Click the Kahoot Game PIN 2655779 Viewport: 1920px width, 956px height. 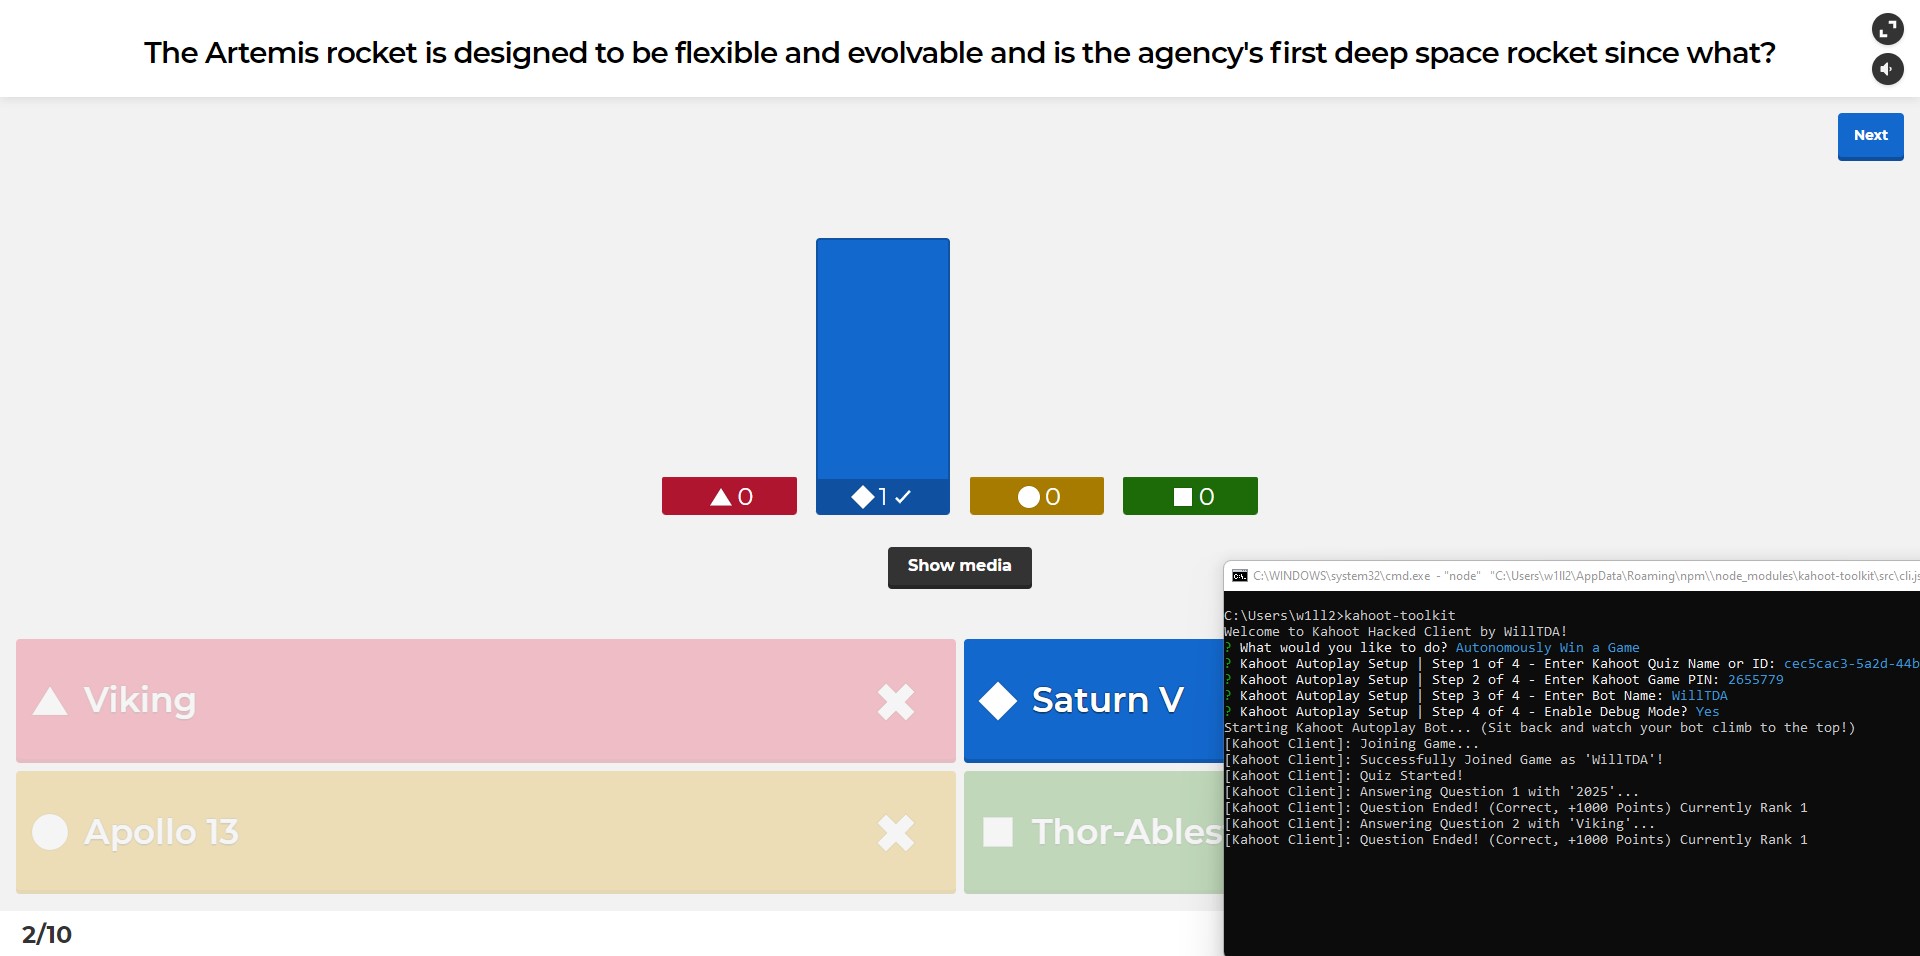[1755, 680]
